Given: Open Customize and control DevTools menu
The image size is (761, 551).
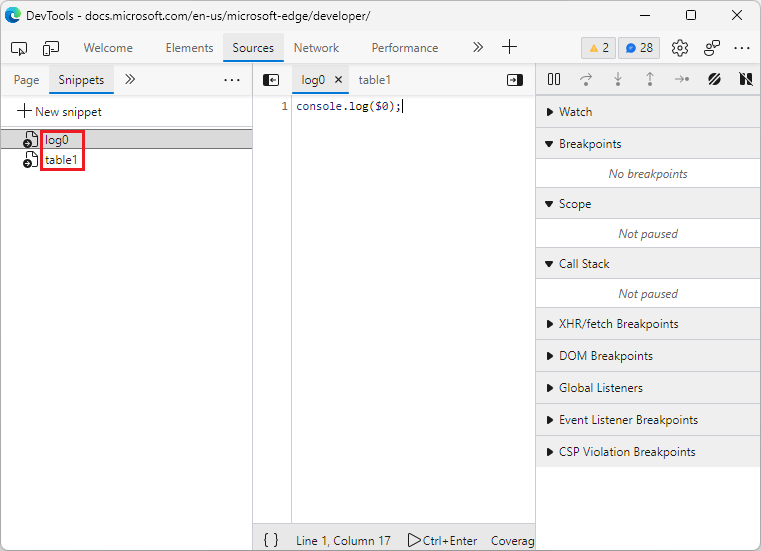Looking at the screenshot, I should [742, 48].
